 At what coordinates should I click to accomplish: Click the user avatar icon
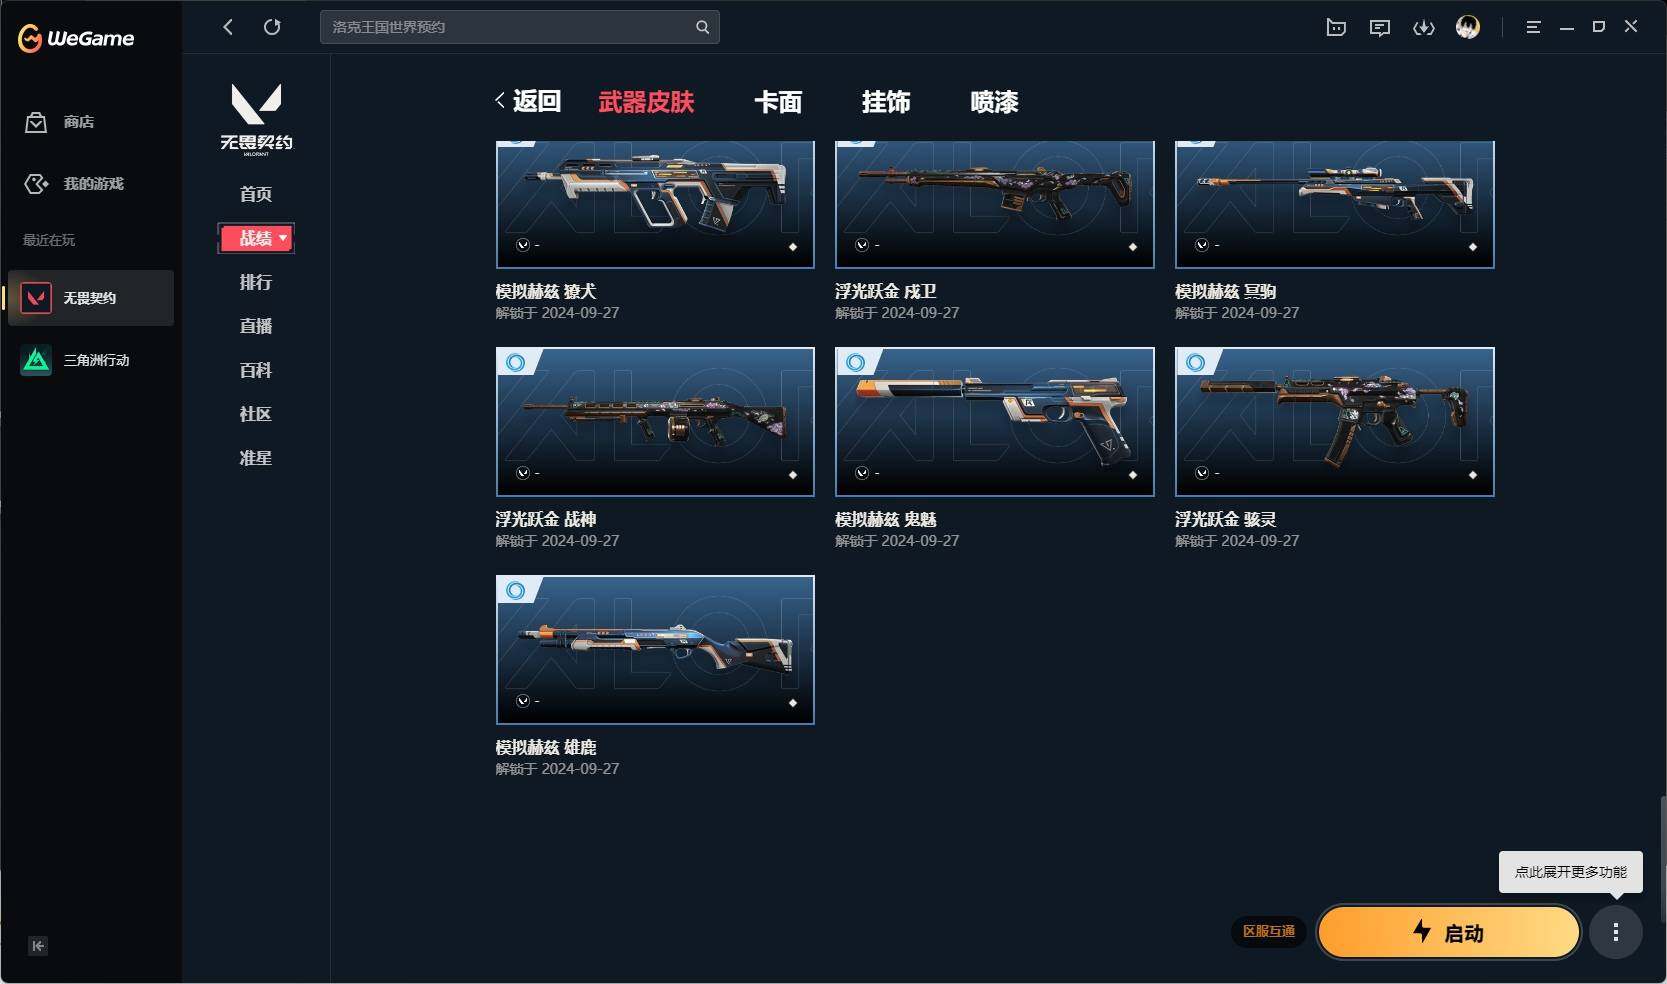pyautogui.click(x=1468, y=27)
